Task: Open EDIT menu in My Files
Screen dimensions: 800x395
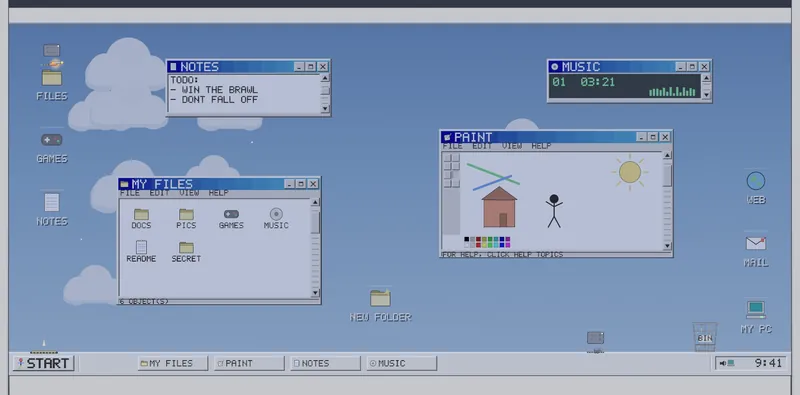Action: pos(159,193)
